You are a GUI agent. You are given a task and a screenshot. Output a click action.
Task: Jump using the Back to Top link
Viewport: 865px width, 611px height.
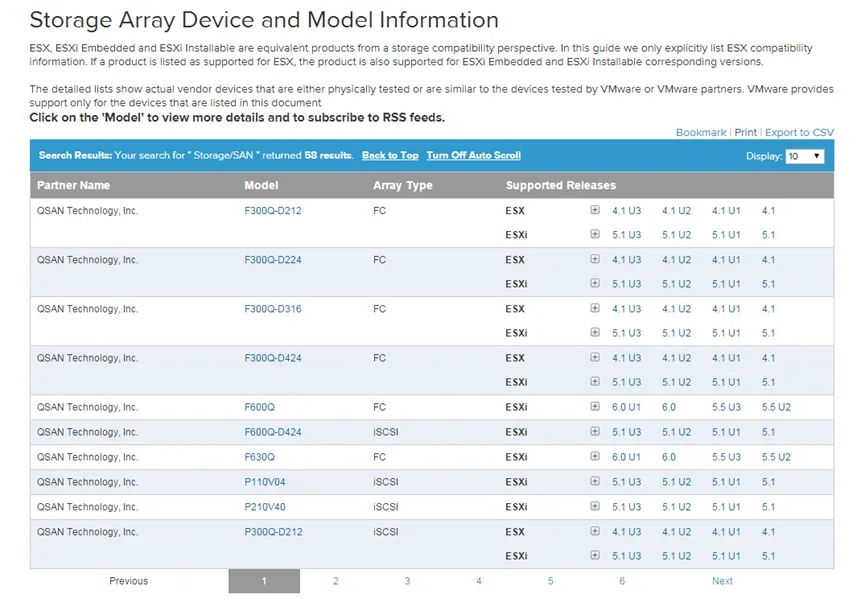390,155
